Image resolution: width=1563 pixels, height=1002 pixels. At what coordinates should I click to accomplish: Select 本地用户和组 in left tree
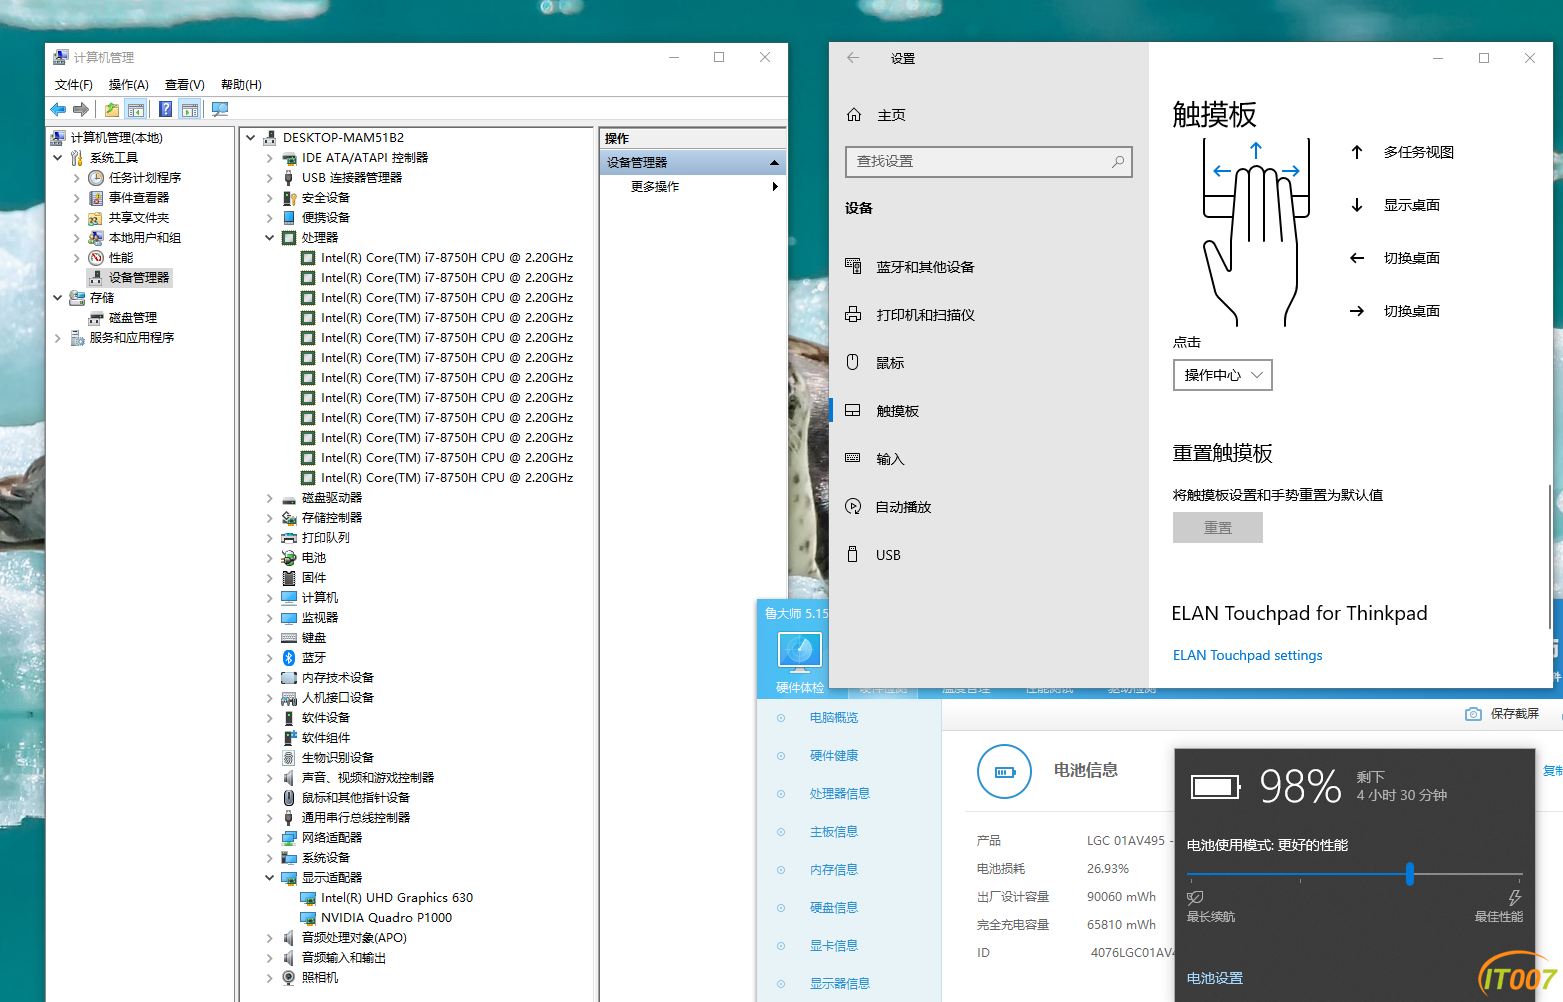pos(145,237)
